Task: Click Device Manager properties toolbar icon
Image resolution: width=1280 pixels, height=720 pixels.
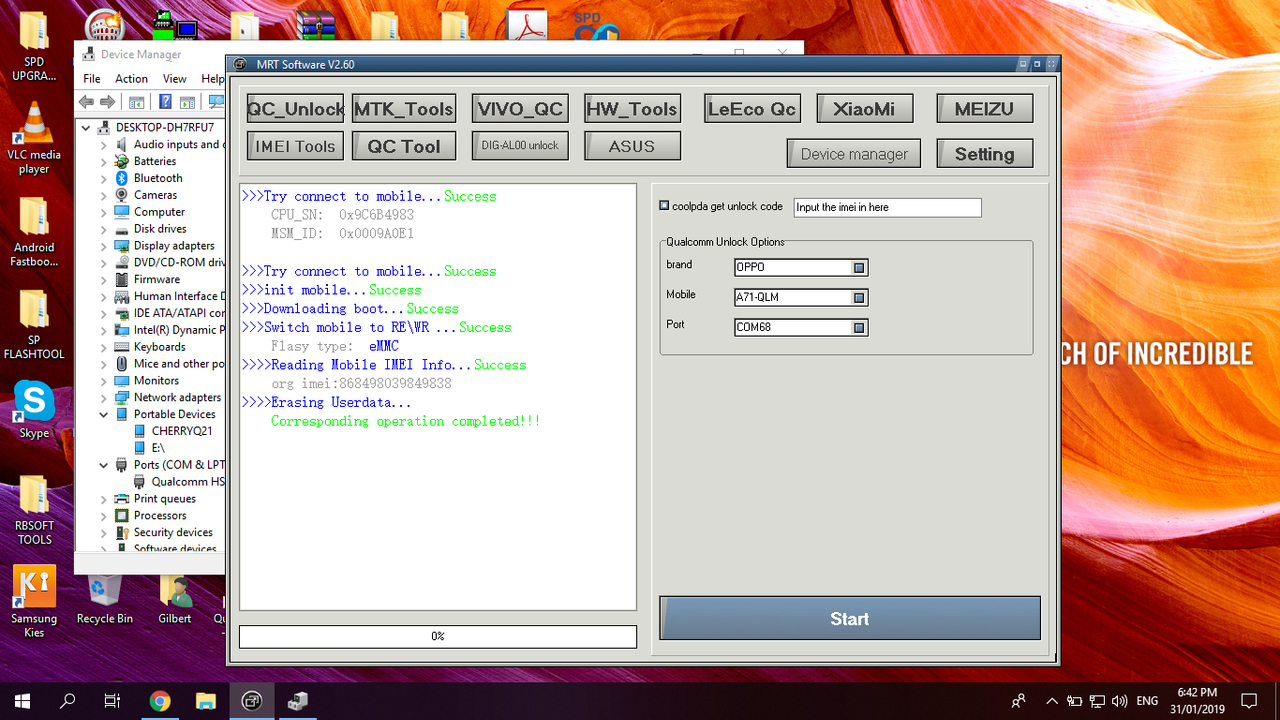Action: tap(137, 102)
